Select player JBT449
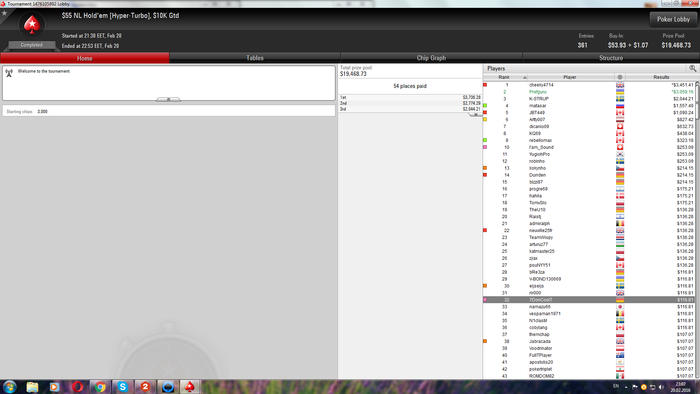This screenshot has width=700, height=394. click(589, 112)
